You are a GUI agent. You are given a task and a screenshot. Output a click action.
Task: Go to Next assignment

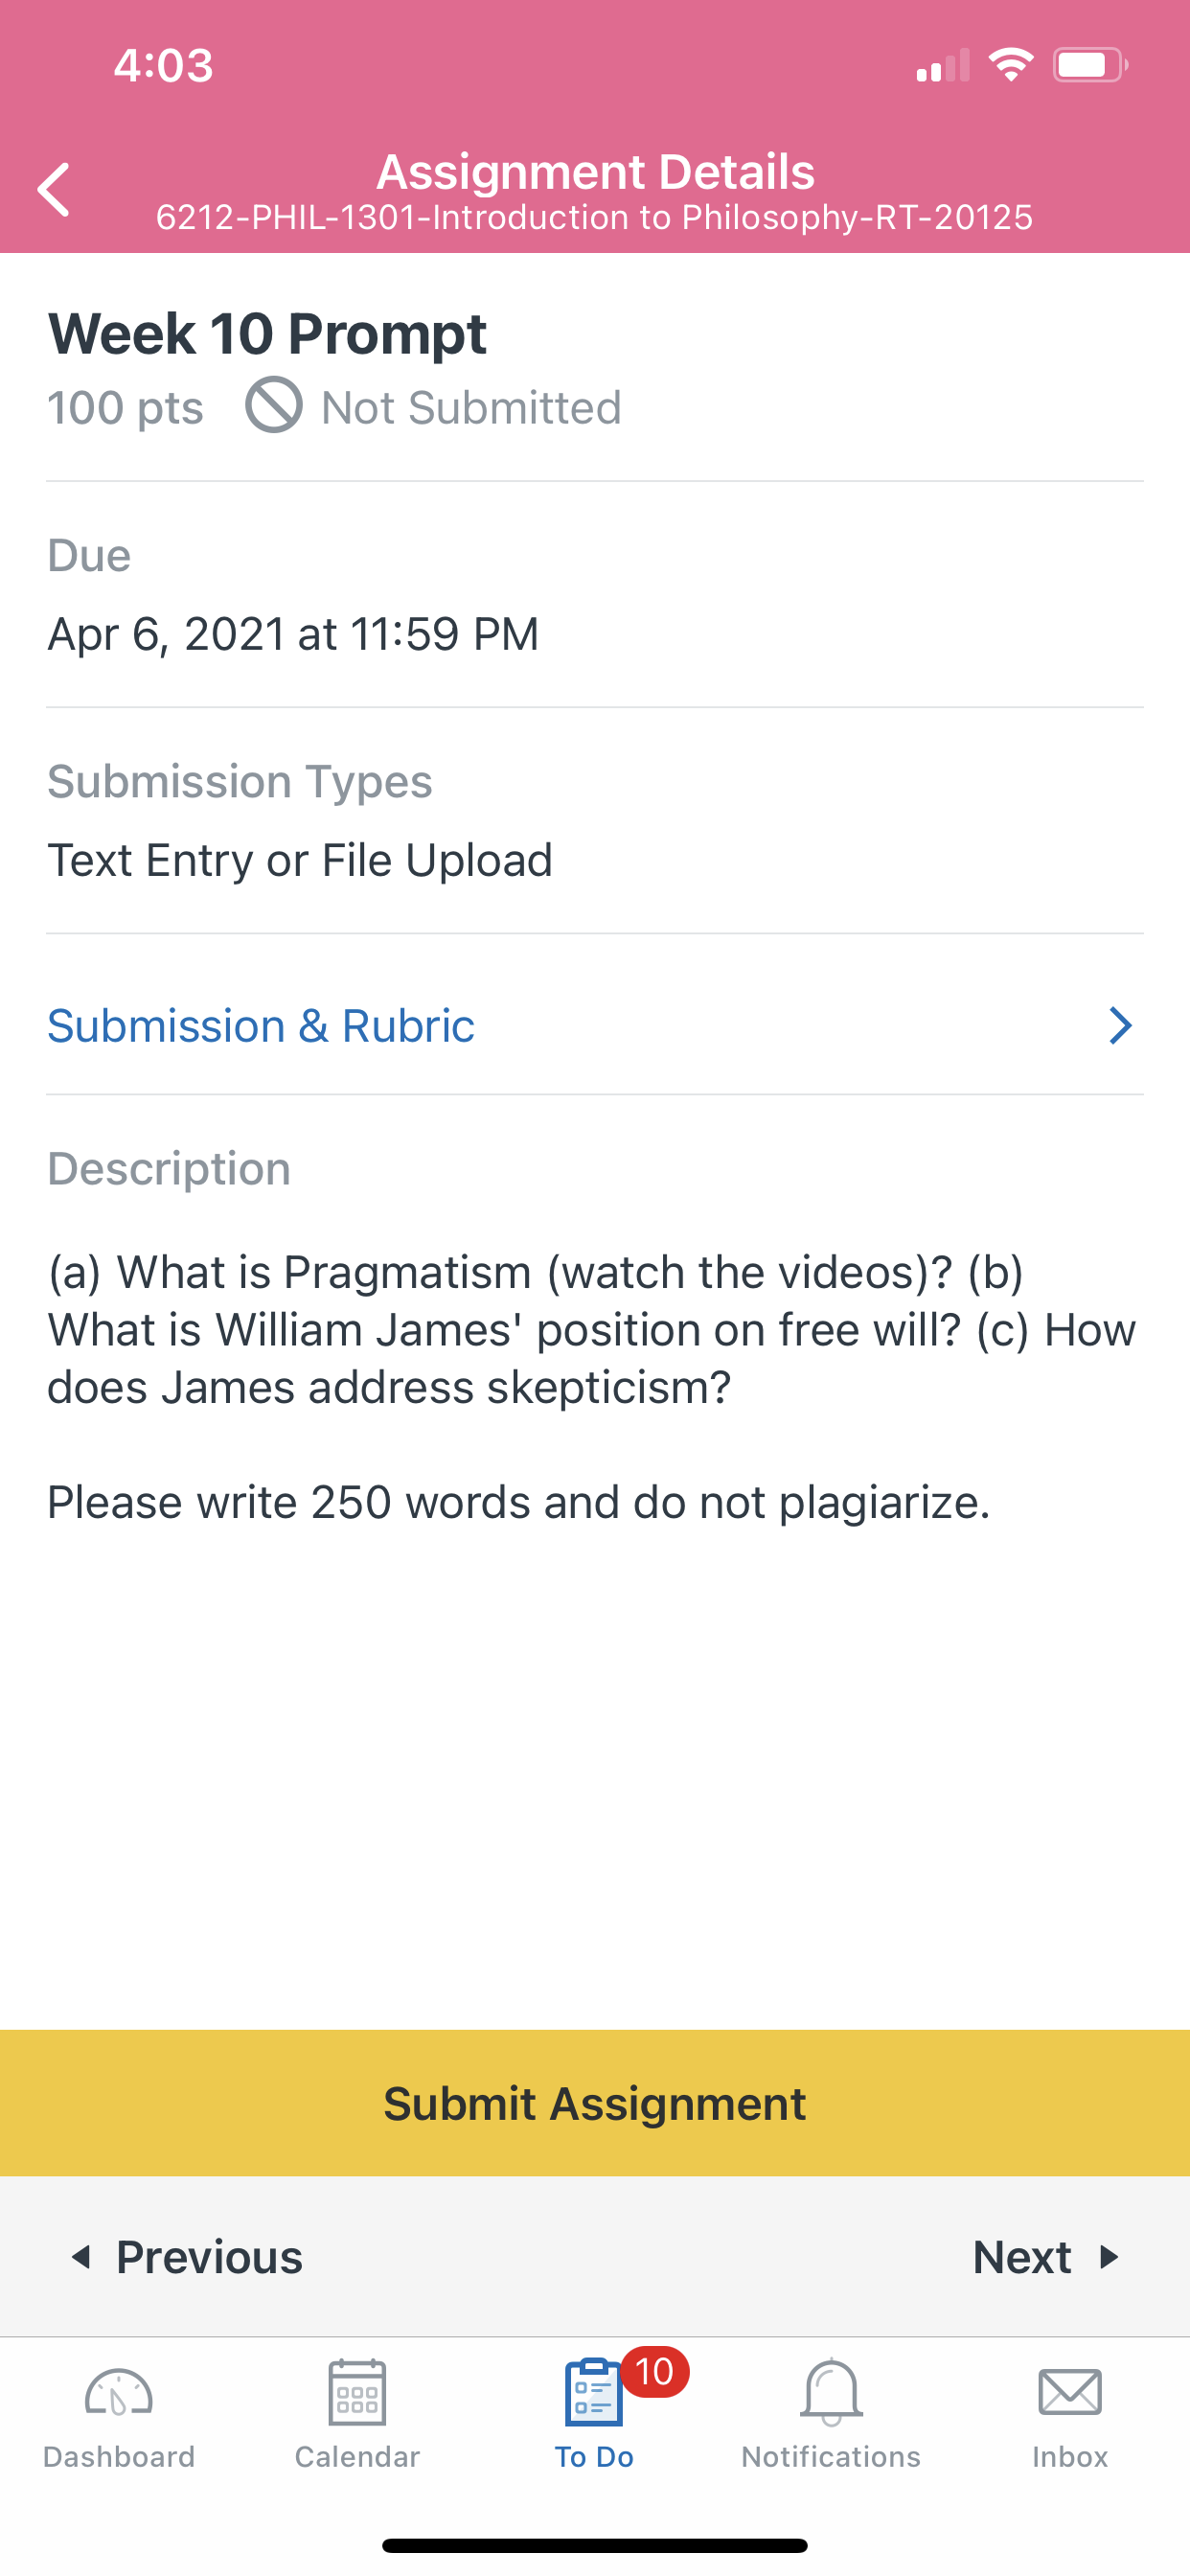[x=1046, y=2257]
